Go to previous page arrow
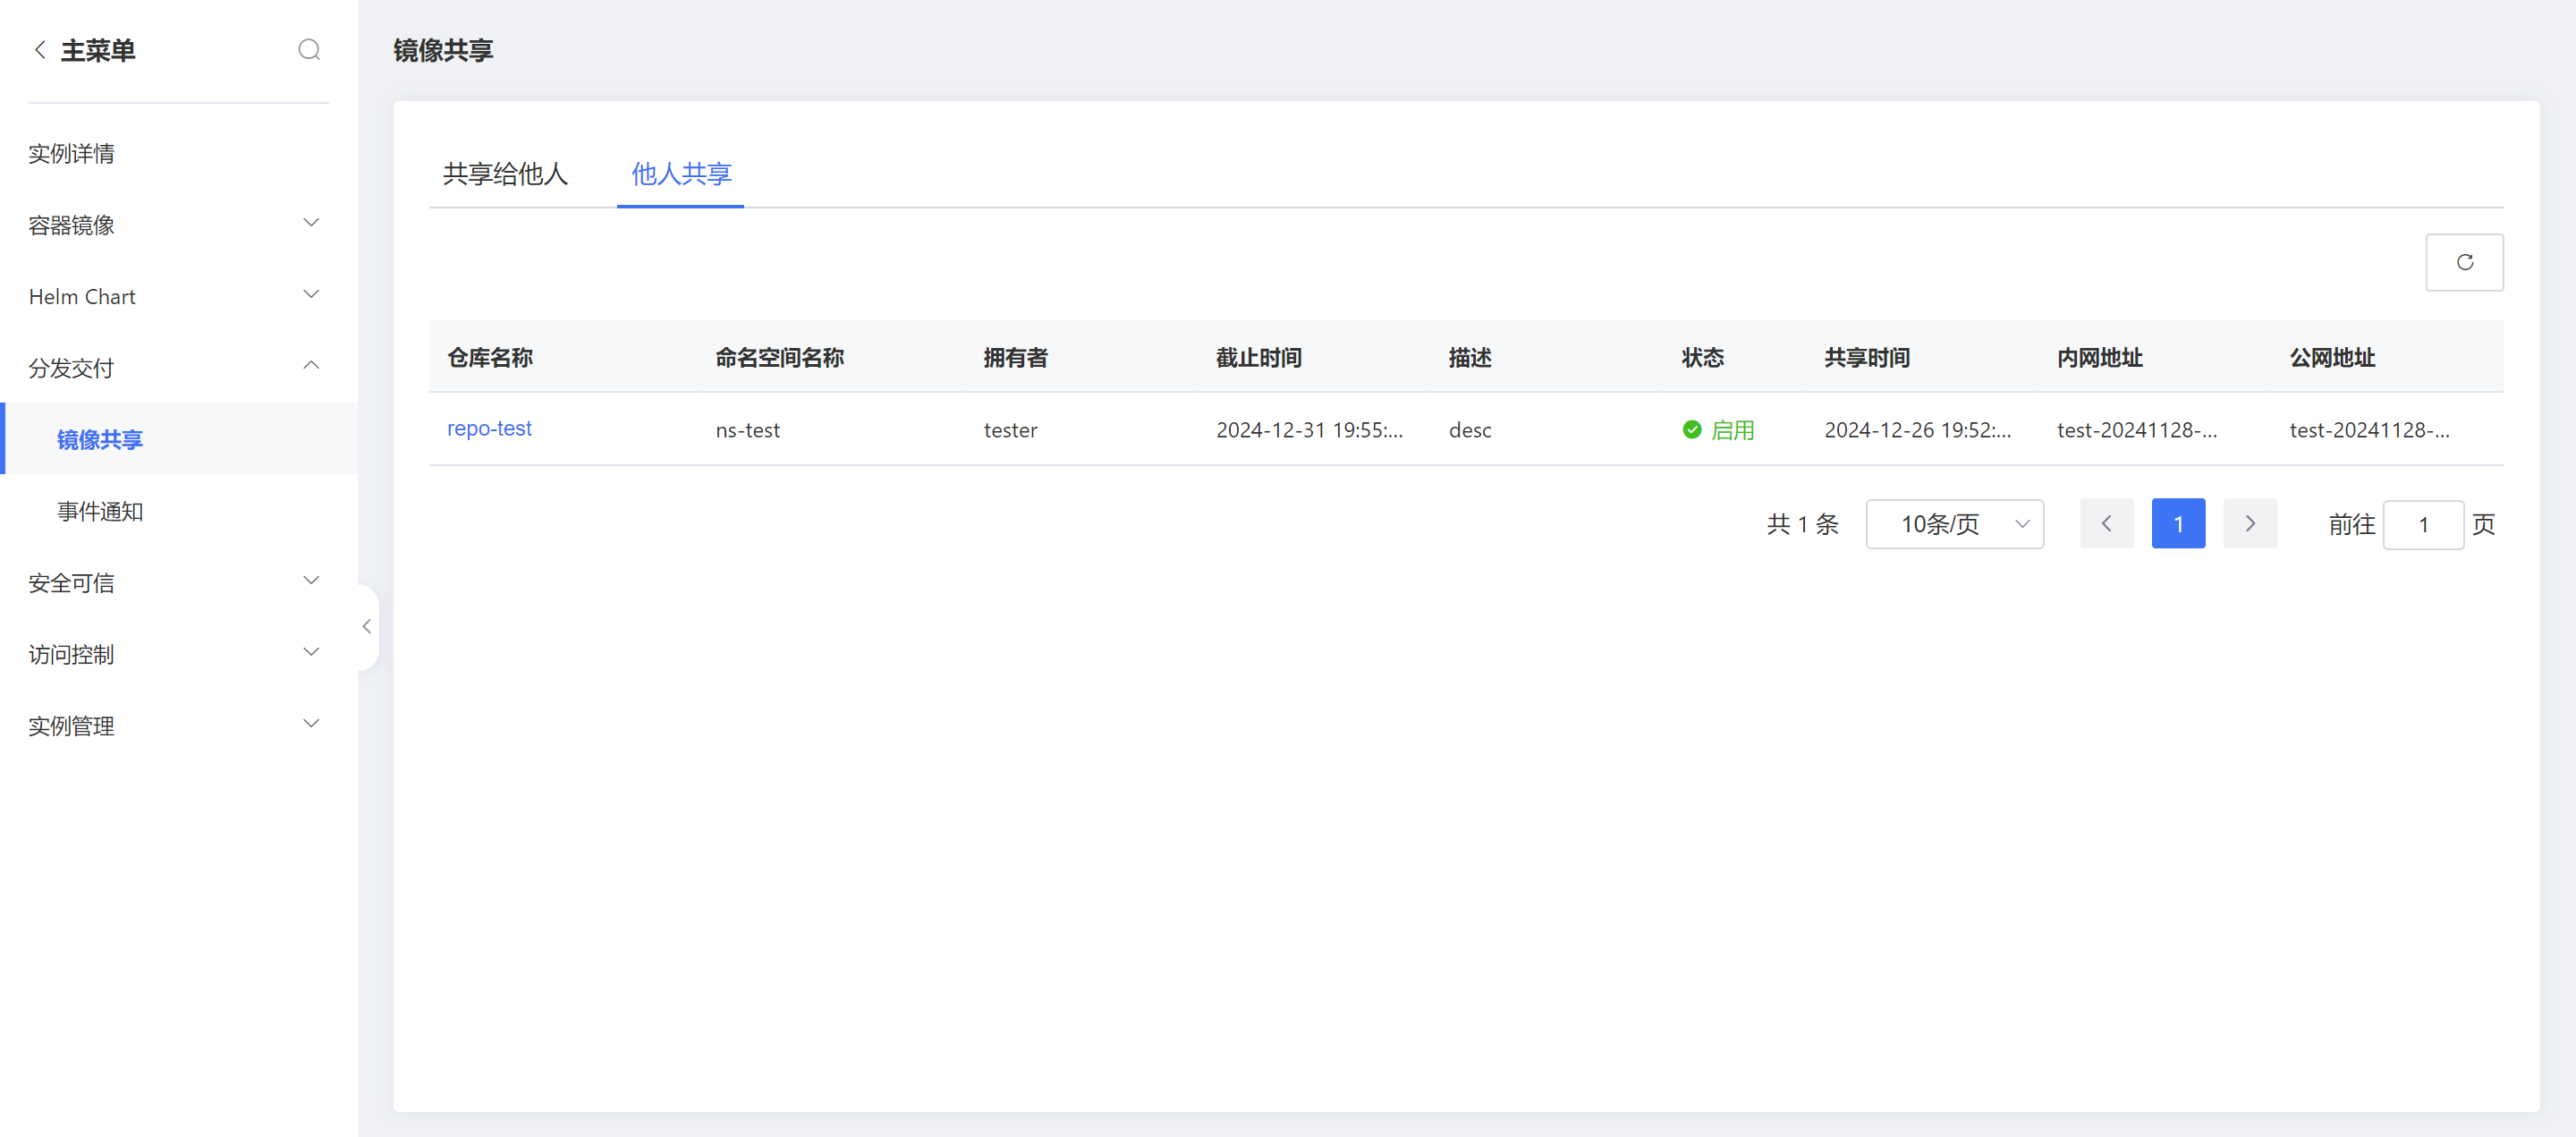Image resolution: width=2576 pixels, height=1137 pixels. [2106, 524]
